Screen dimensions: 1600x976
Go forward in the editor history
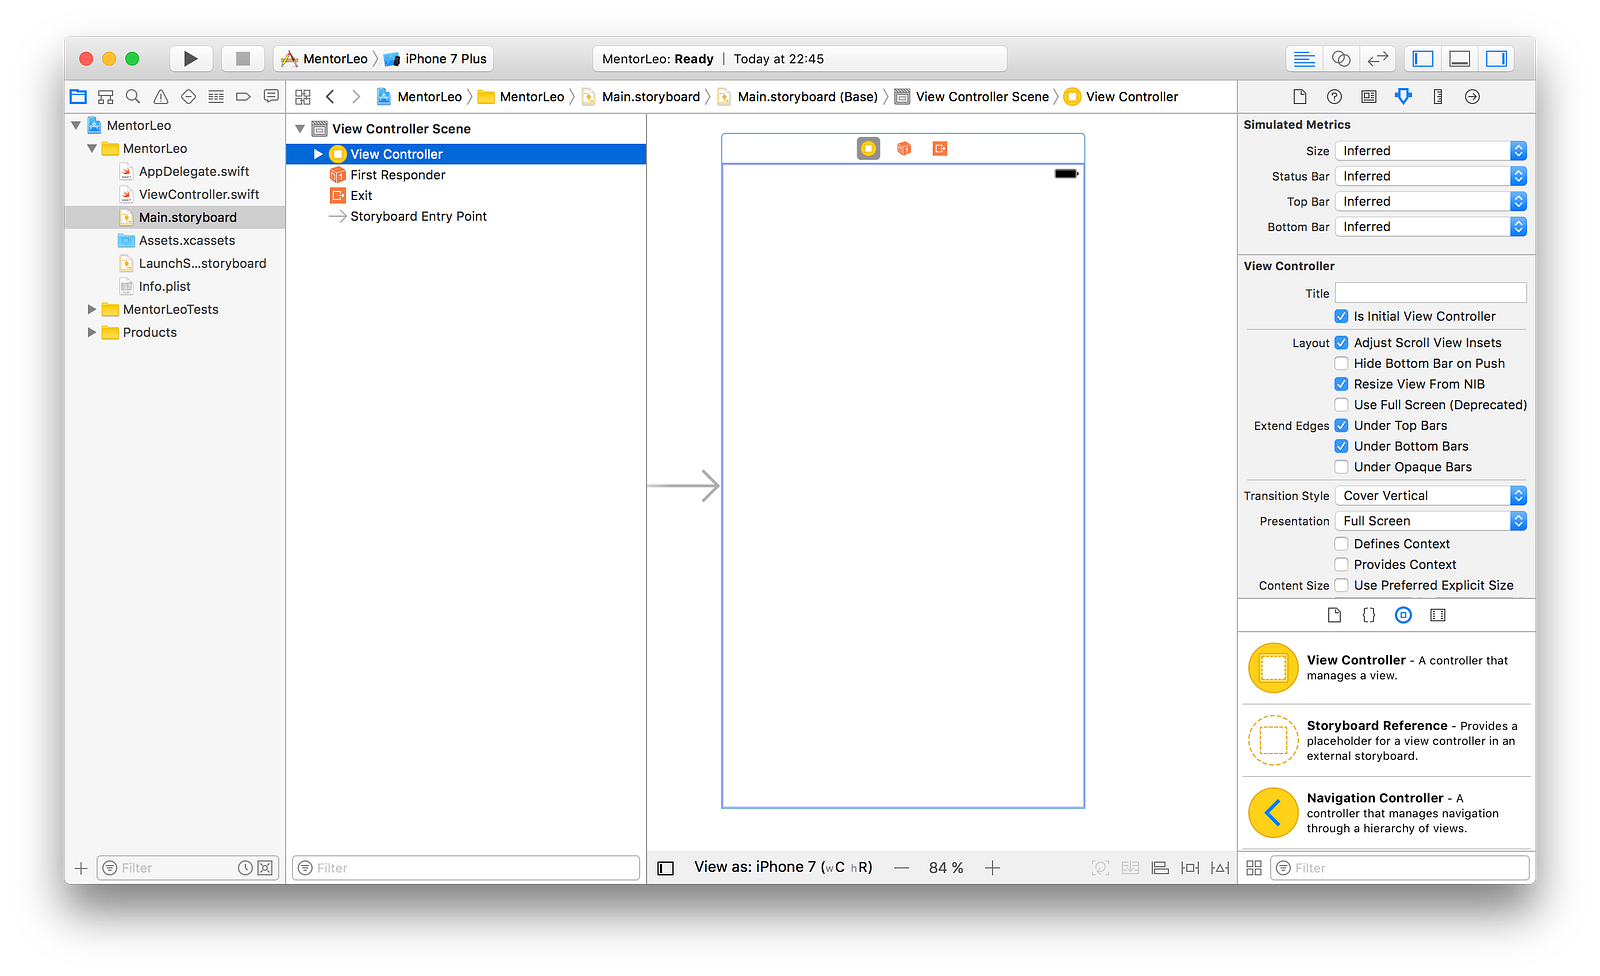pos(356,97)
